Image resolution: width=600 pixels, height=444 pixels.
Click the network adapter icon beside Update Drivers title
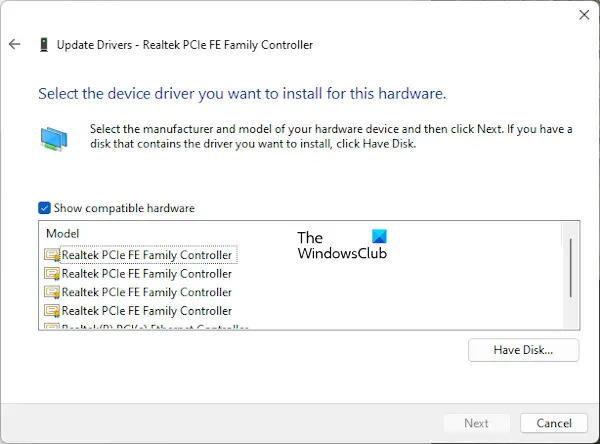44,45
